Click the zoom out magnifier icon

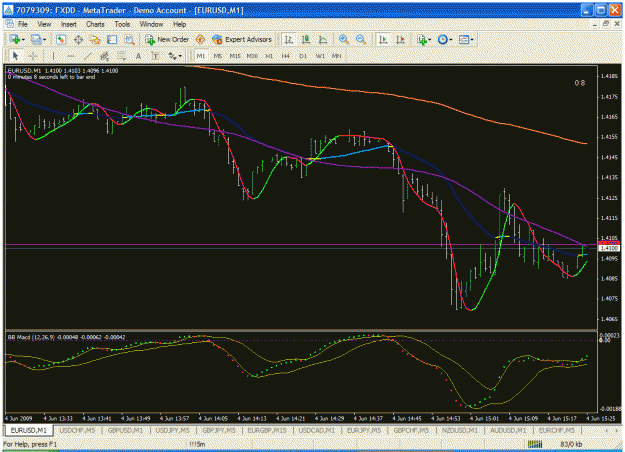click(361, 39)
